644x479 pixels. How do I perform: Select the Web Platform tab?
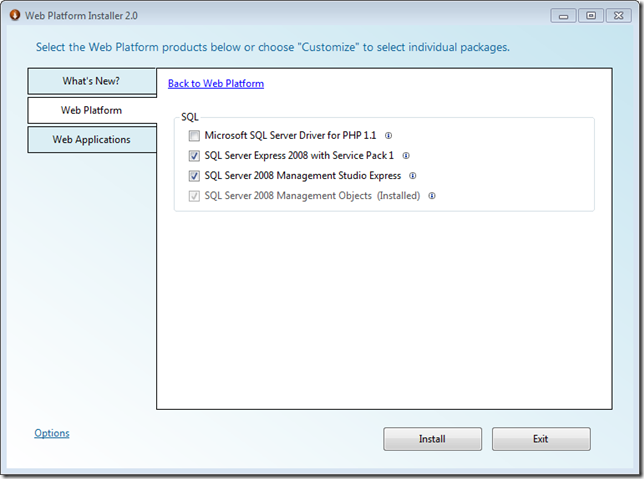(x=92, y=111)
